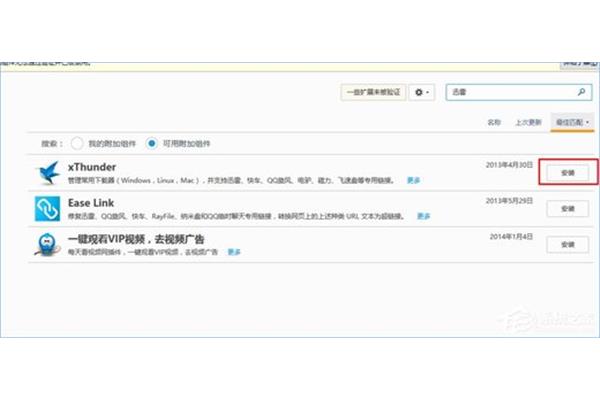Install the Ease Link add-on
The height and width of the screenshot is (400, 600).
click(x=568, y=209)
